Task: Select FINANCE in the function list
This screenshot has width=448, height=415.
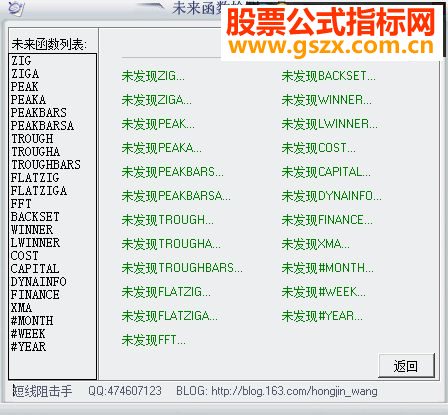Action: [35, 295]
